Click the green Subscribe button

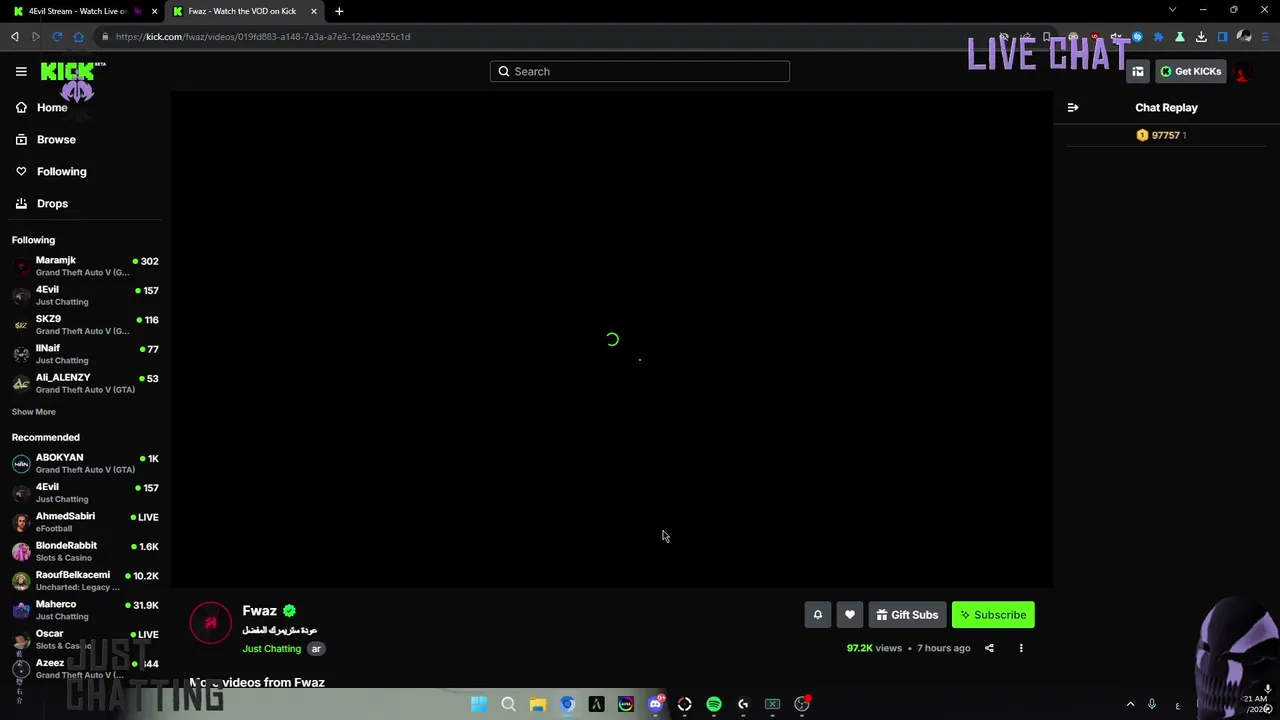coord(993,615)
